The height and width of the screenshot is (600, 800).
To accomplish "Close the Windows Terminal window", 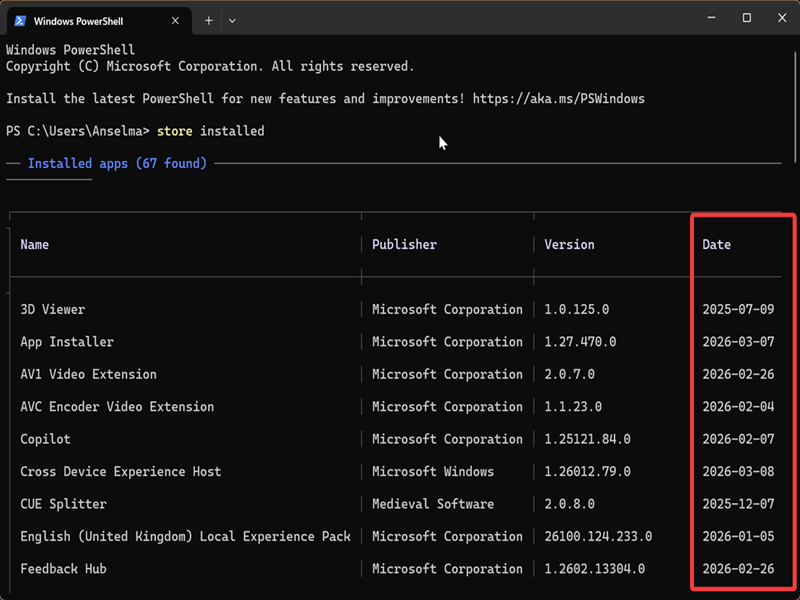I will (781, 18).
